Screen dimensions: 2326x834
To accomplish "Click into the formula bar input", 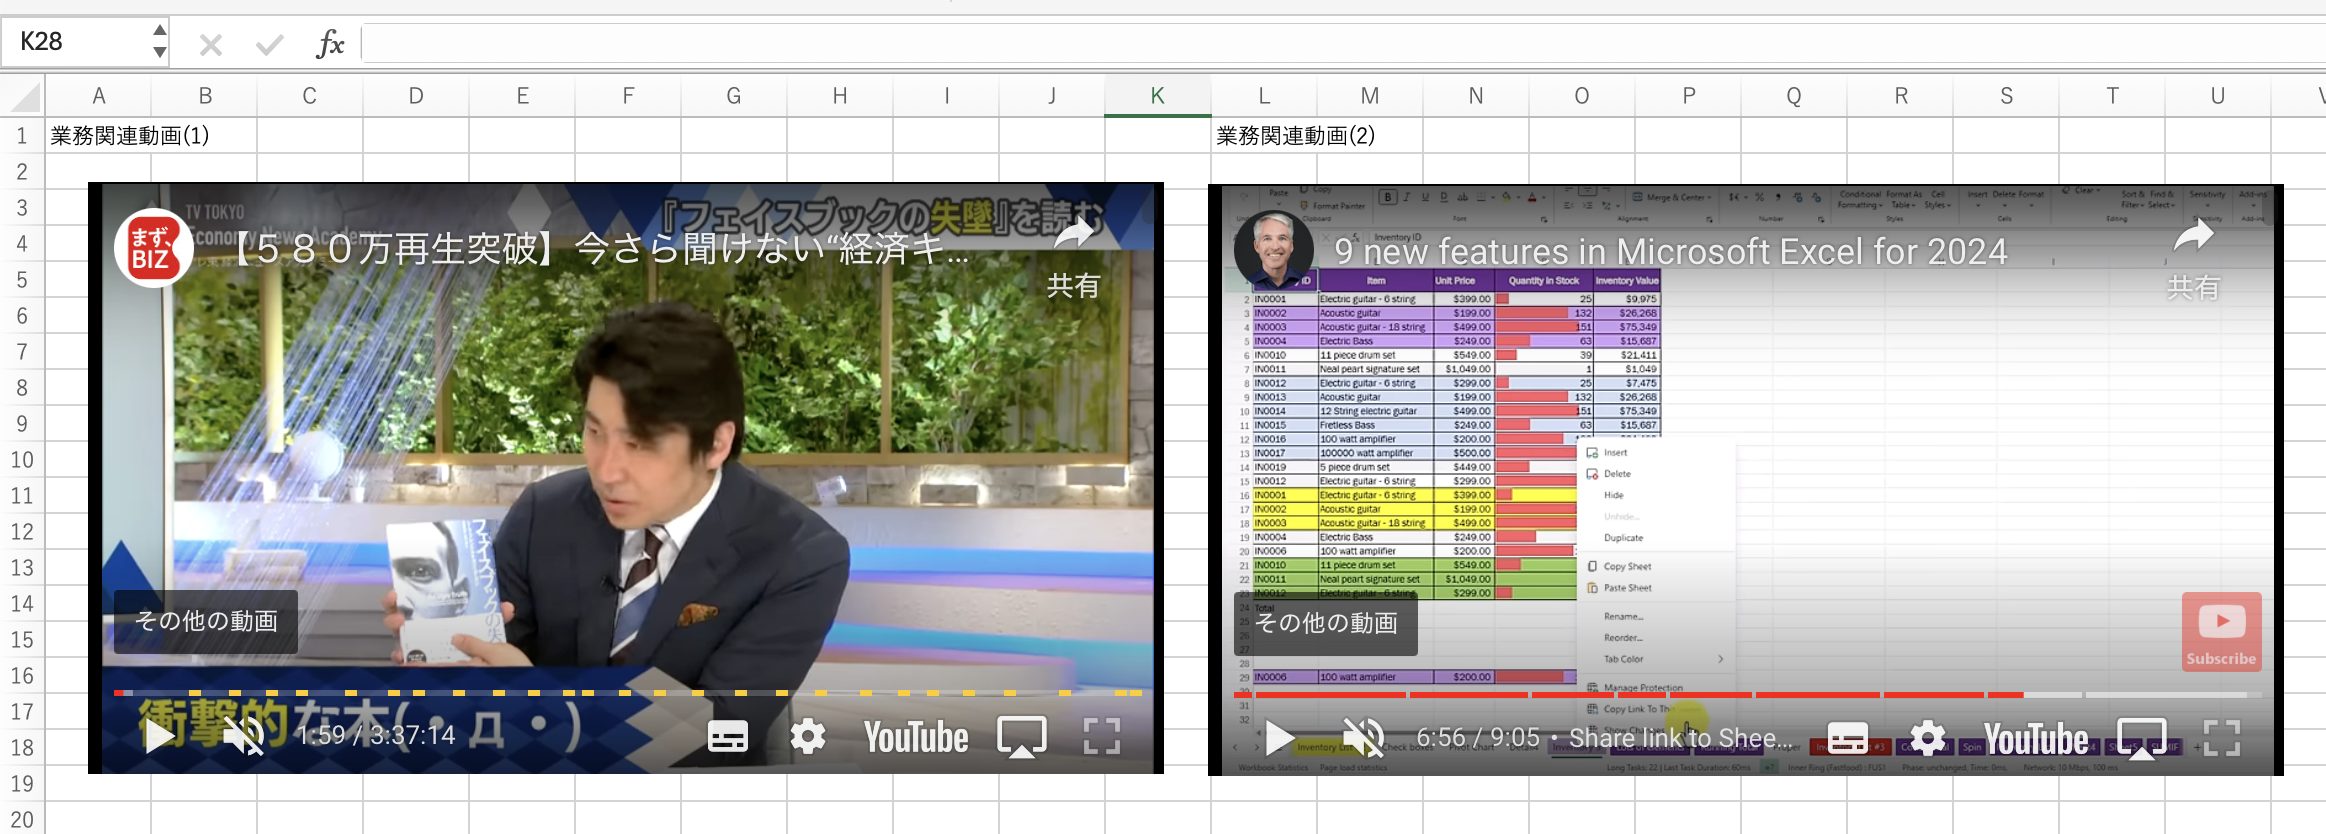I will [x=1343, y=44].
